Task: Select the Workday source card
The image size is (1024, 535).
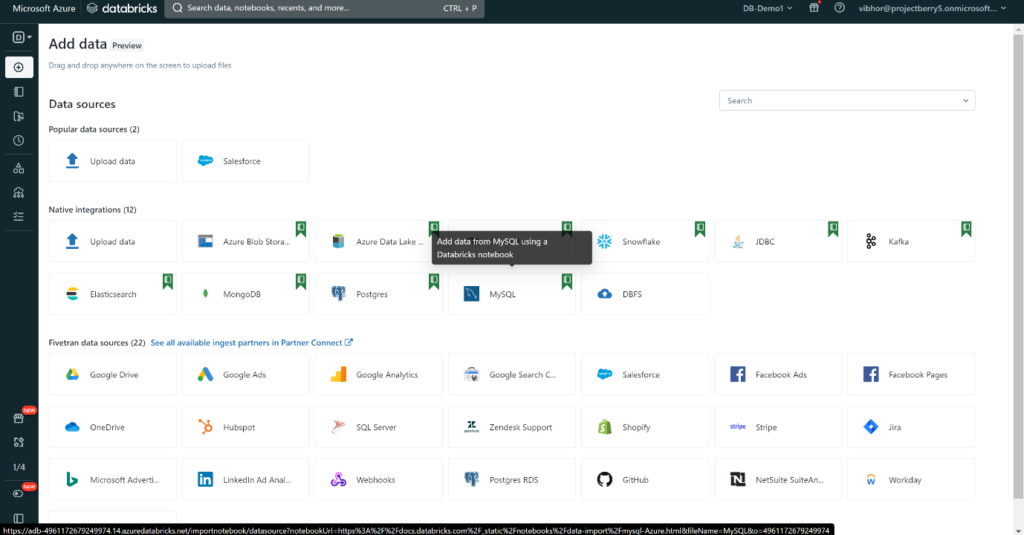Action: [x=911, y=479]
